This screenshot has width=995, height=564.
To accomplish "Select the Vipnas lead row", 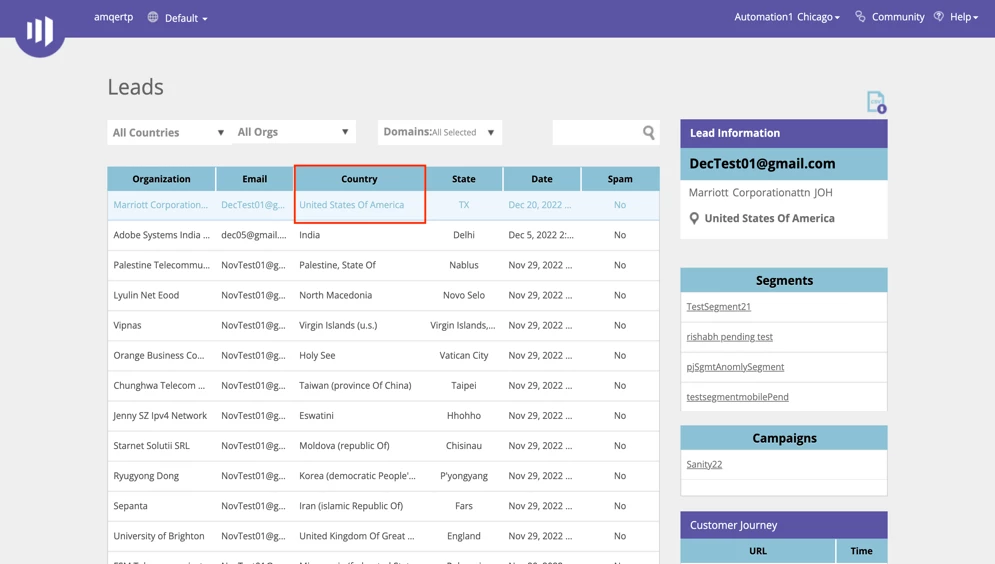I will pos(383,325).
